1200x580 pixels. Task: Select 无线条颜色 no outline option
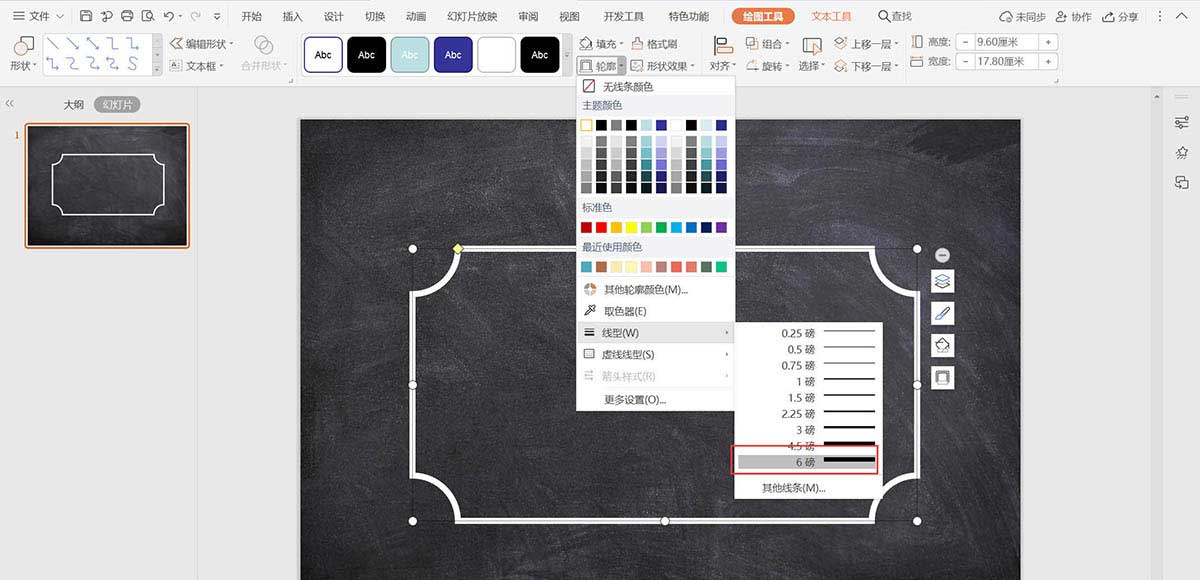click(655, 87)
